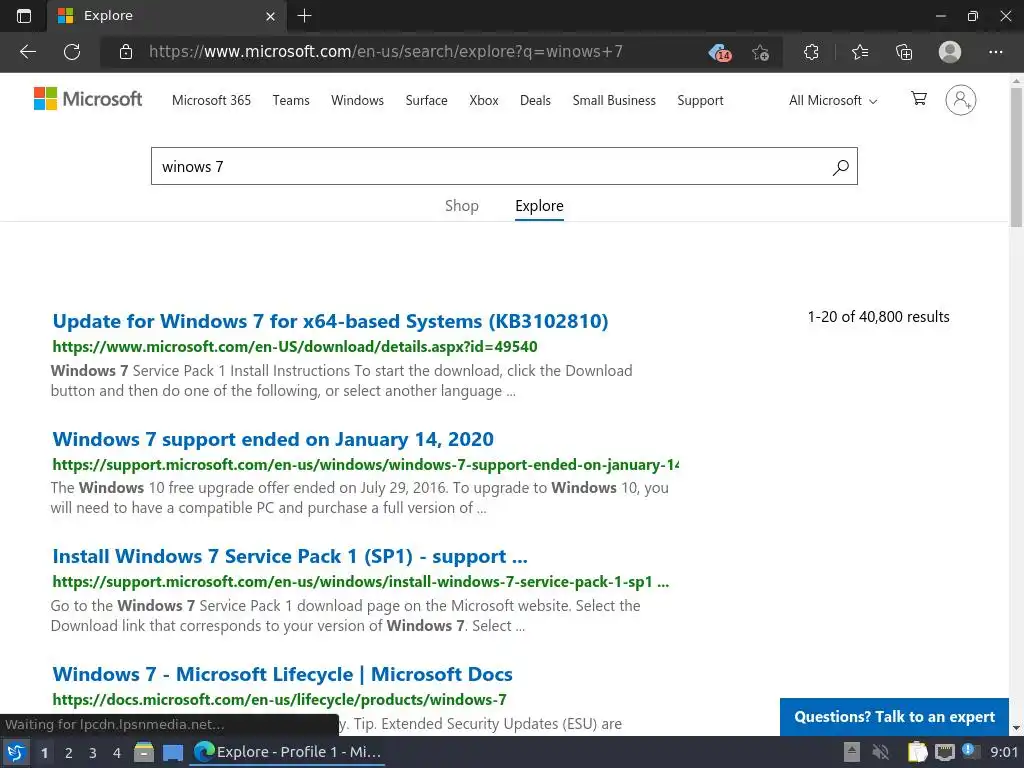1024x768 pixels.
Task: Open Windows 7 Microsoft Lifecycle Docs result
Action: pyautogui.click(x=282, y=674)
